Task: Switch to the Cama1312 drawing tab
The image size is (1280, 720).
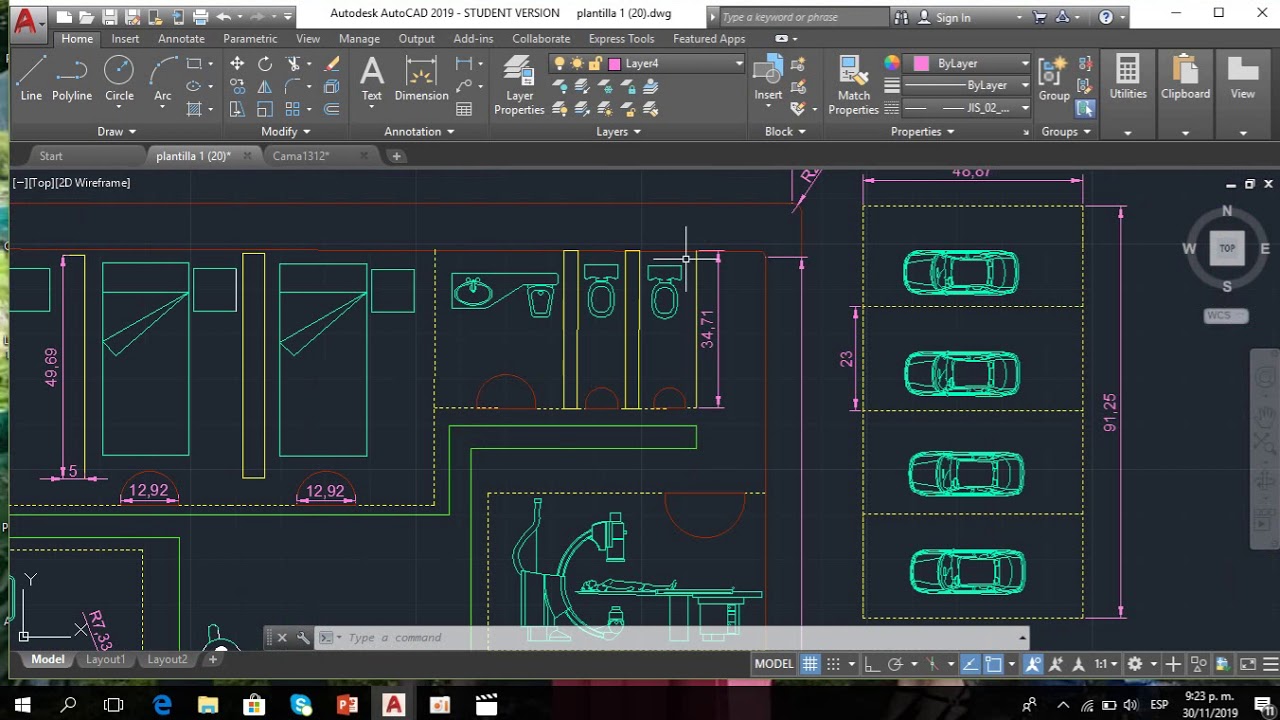Action: 301,156
